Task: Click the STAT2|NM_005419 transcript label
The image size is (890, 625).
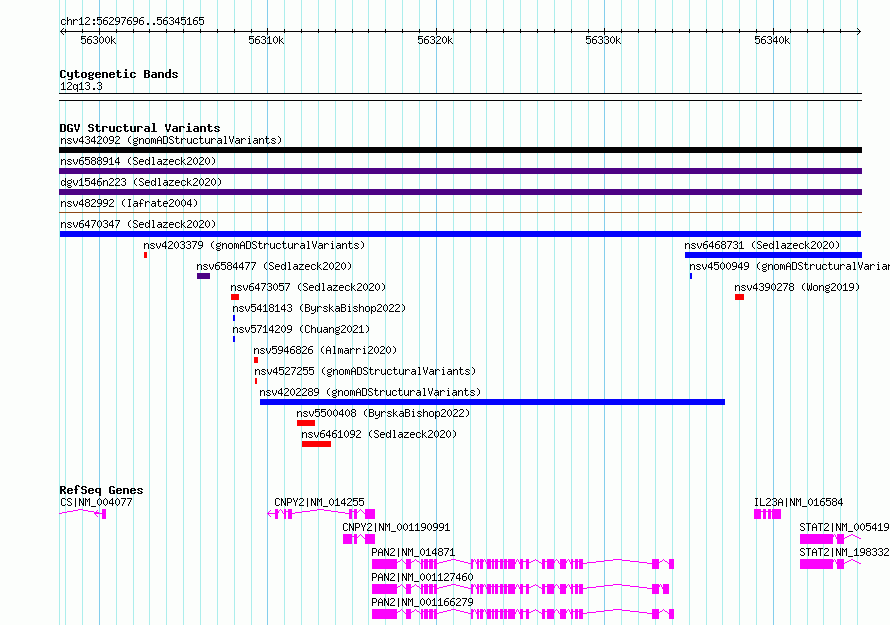Action: point(844,527)
